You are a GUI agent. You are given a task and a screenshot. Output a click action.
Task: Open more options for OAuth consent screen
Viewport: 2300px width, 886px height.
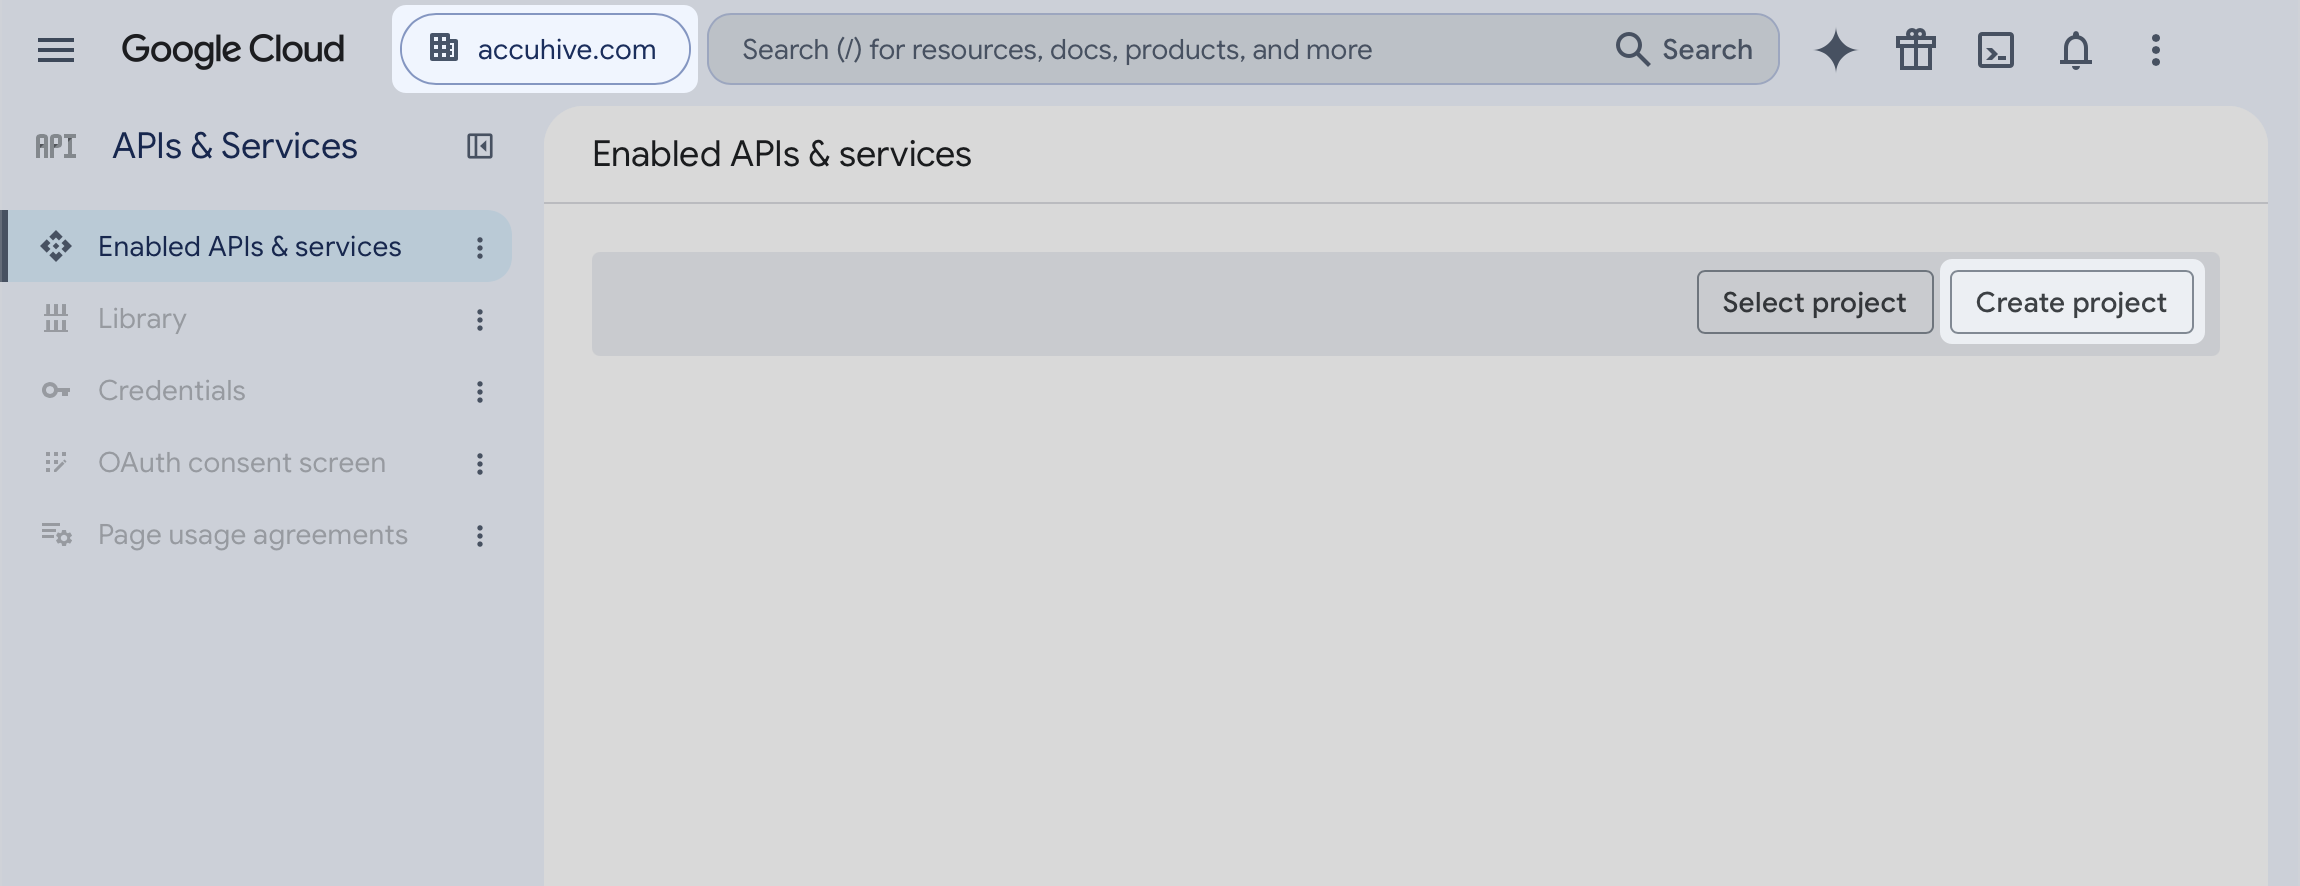pyautogui.click(x=480, y=463)
